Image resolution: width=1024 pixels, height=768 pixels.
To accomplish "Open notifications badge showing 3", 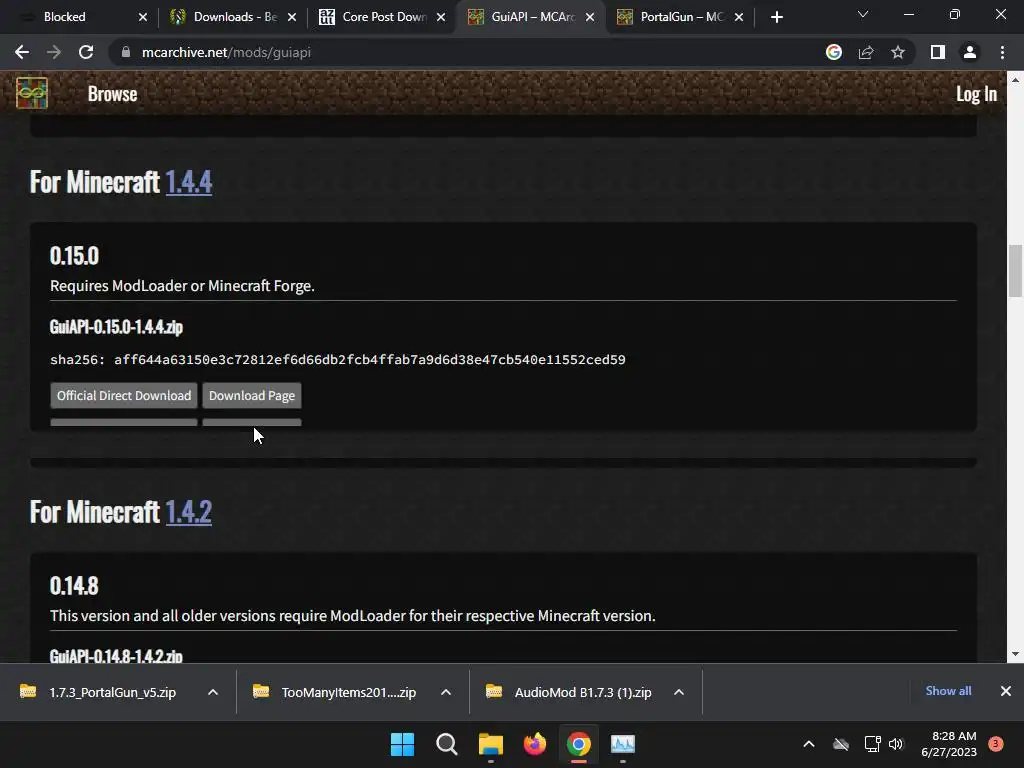I will coord(995,744).
